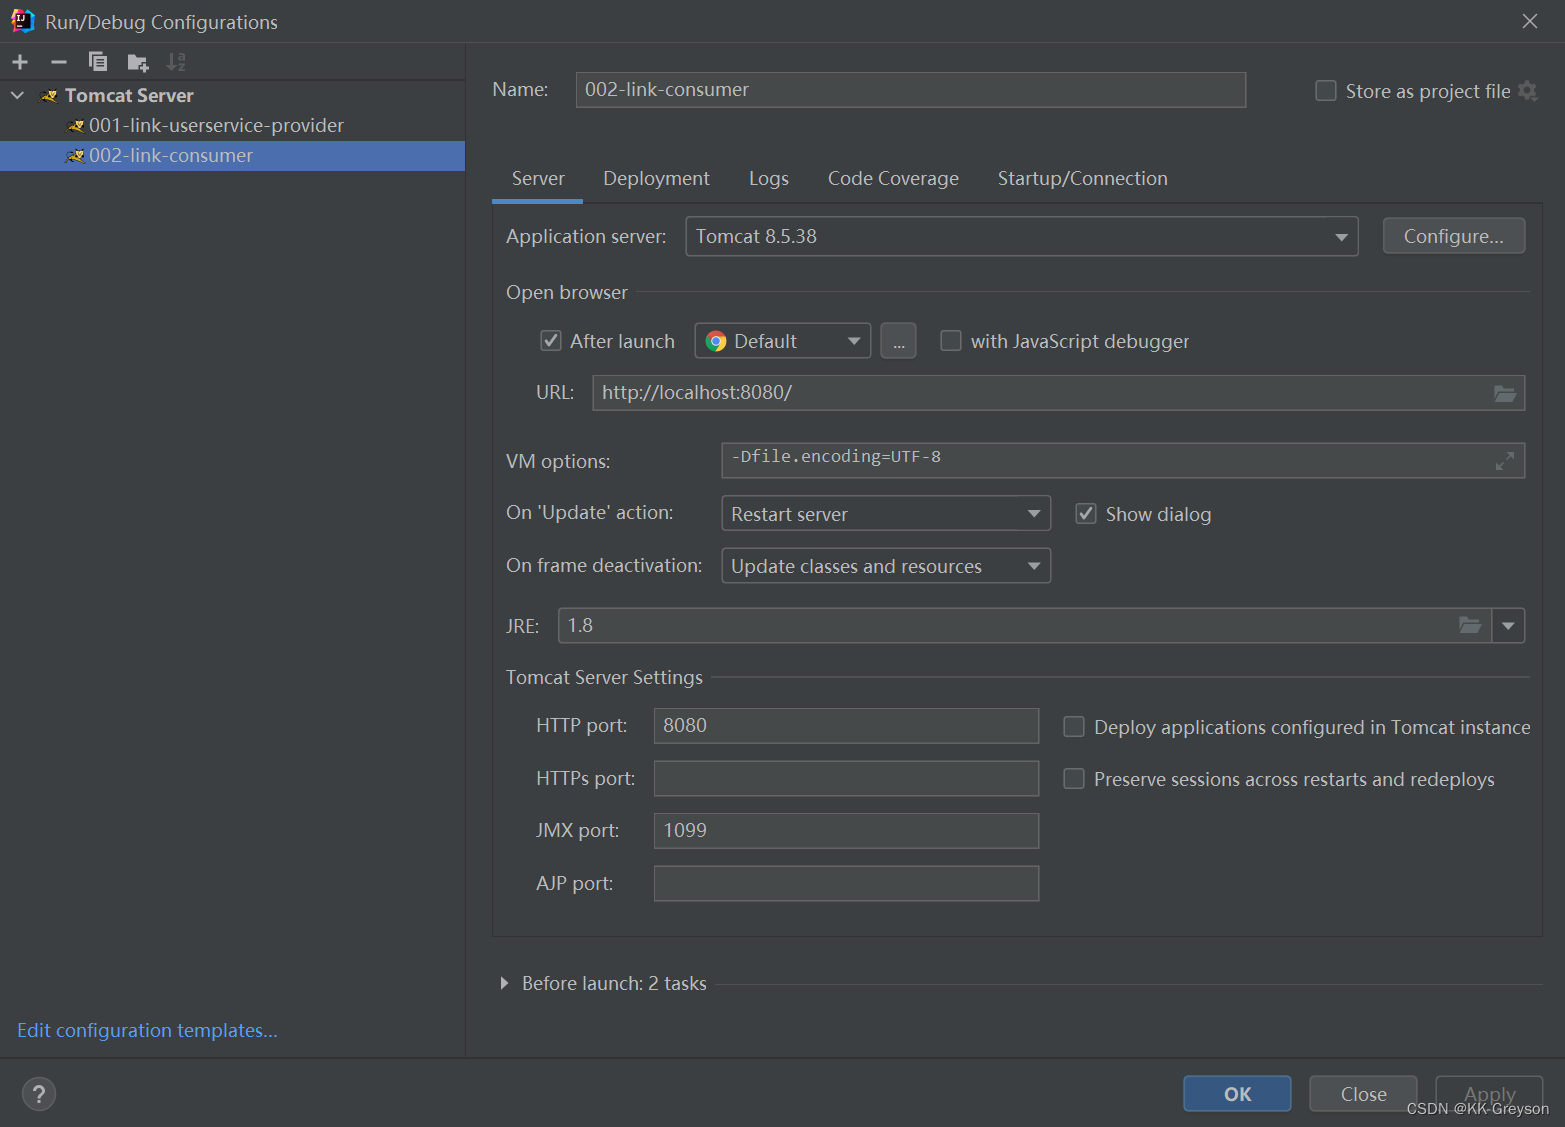This screenshot has width=1565, height=1127.
Task: Open the Application server dropdown
Action: [1022, 236]
